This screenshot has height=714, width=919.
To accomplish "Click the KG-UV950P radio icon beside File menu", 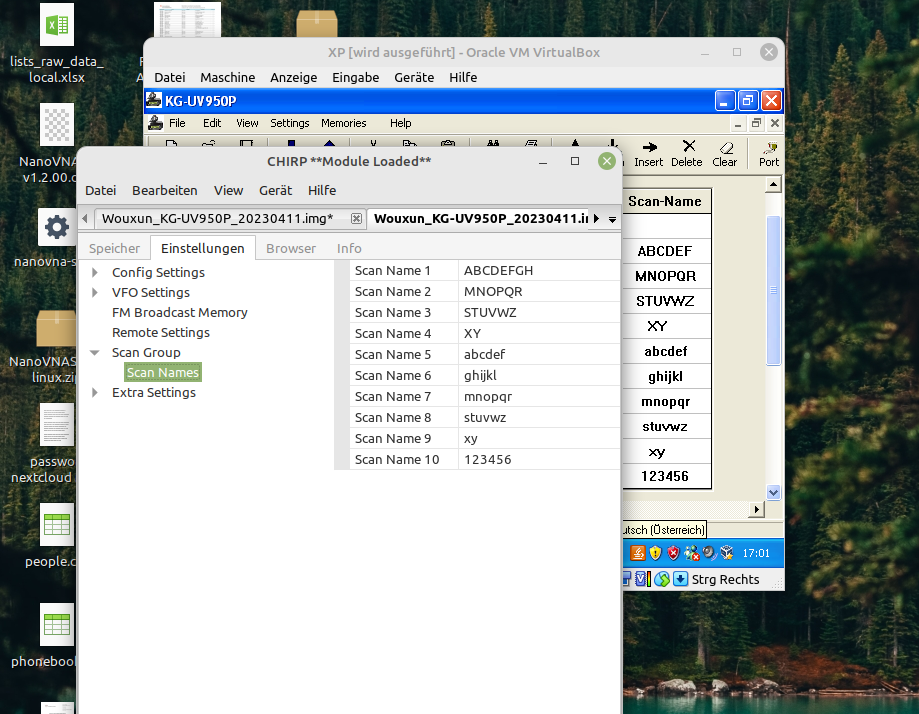I will coord(155,123).
